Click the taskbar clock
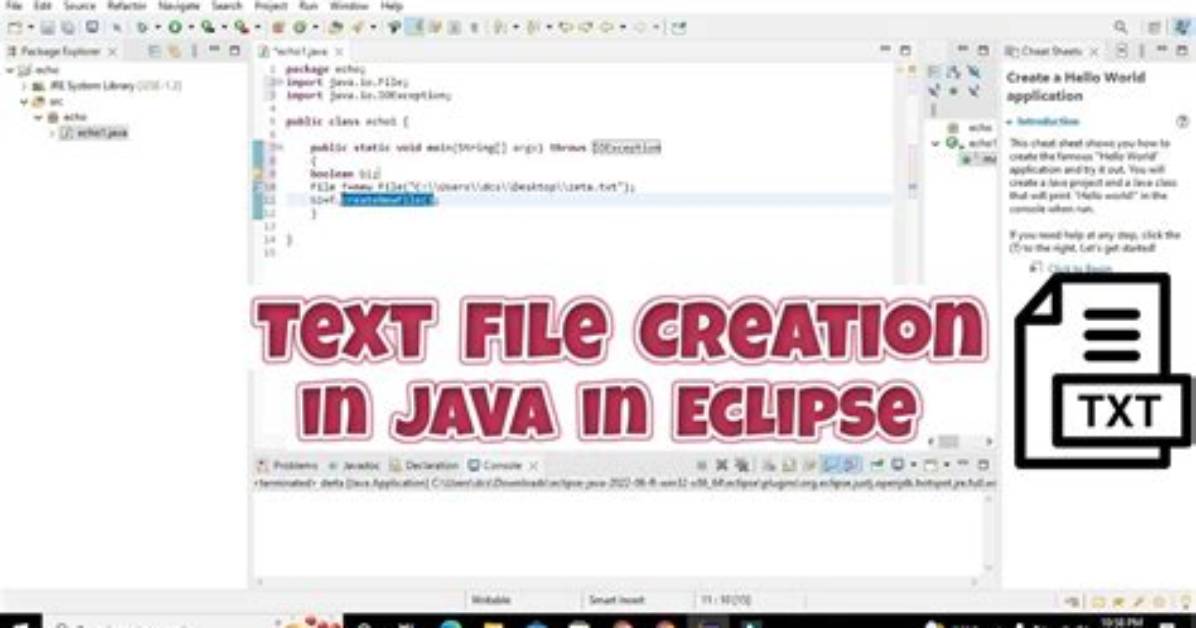This screenshot has width=1196, height=628. 1121,623
